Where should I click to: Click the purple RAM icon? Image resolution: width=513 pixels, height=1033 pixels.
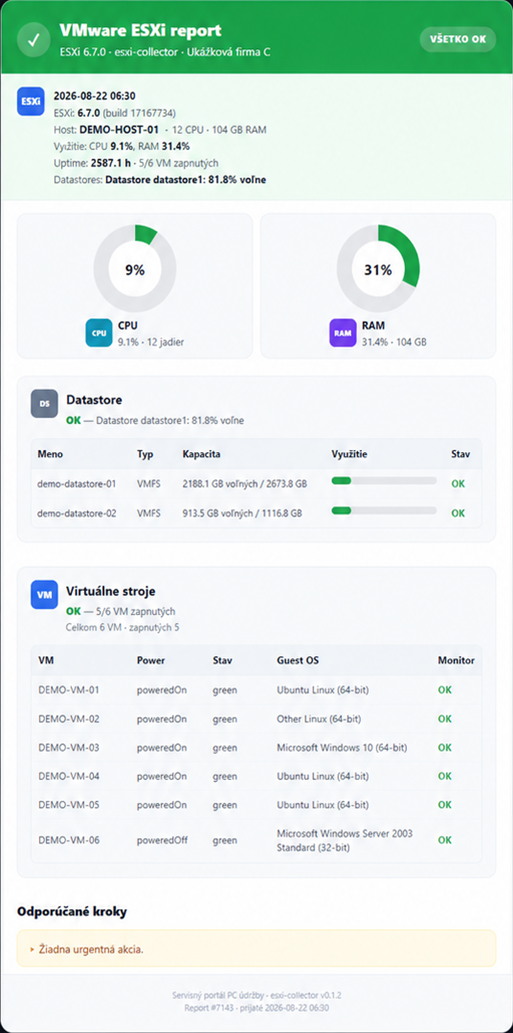click(342, 333)
